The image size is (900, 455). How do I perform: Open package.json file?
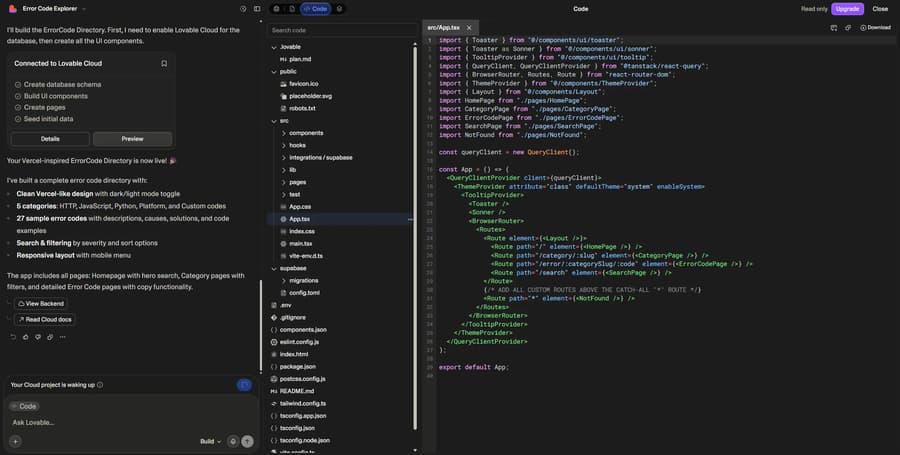click(293, 367)
